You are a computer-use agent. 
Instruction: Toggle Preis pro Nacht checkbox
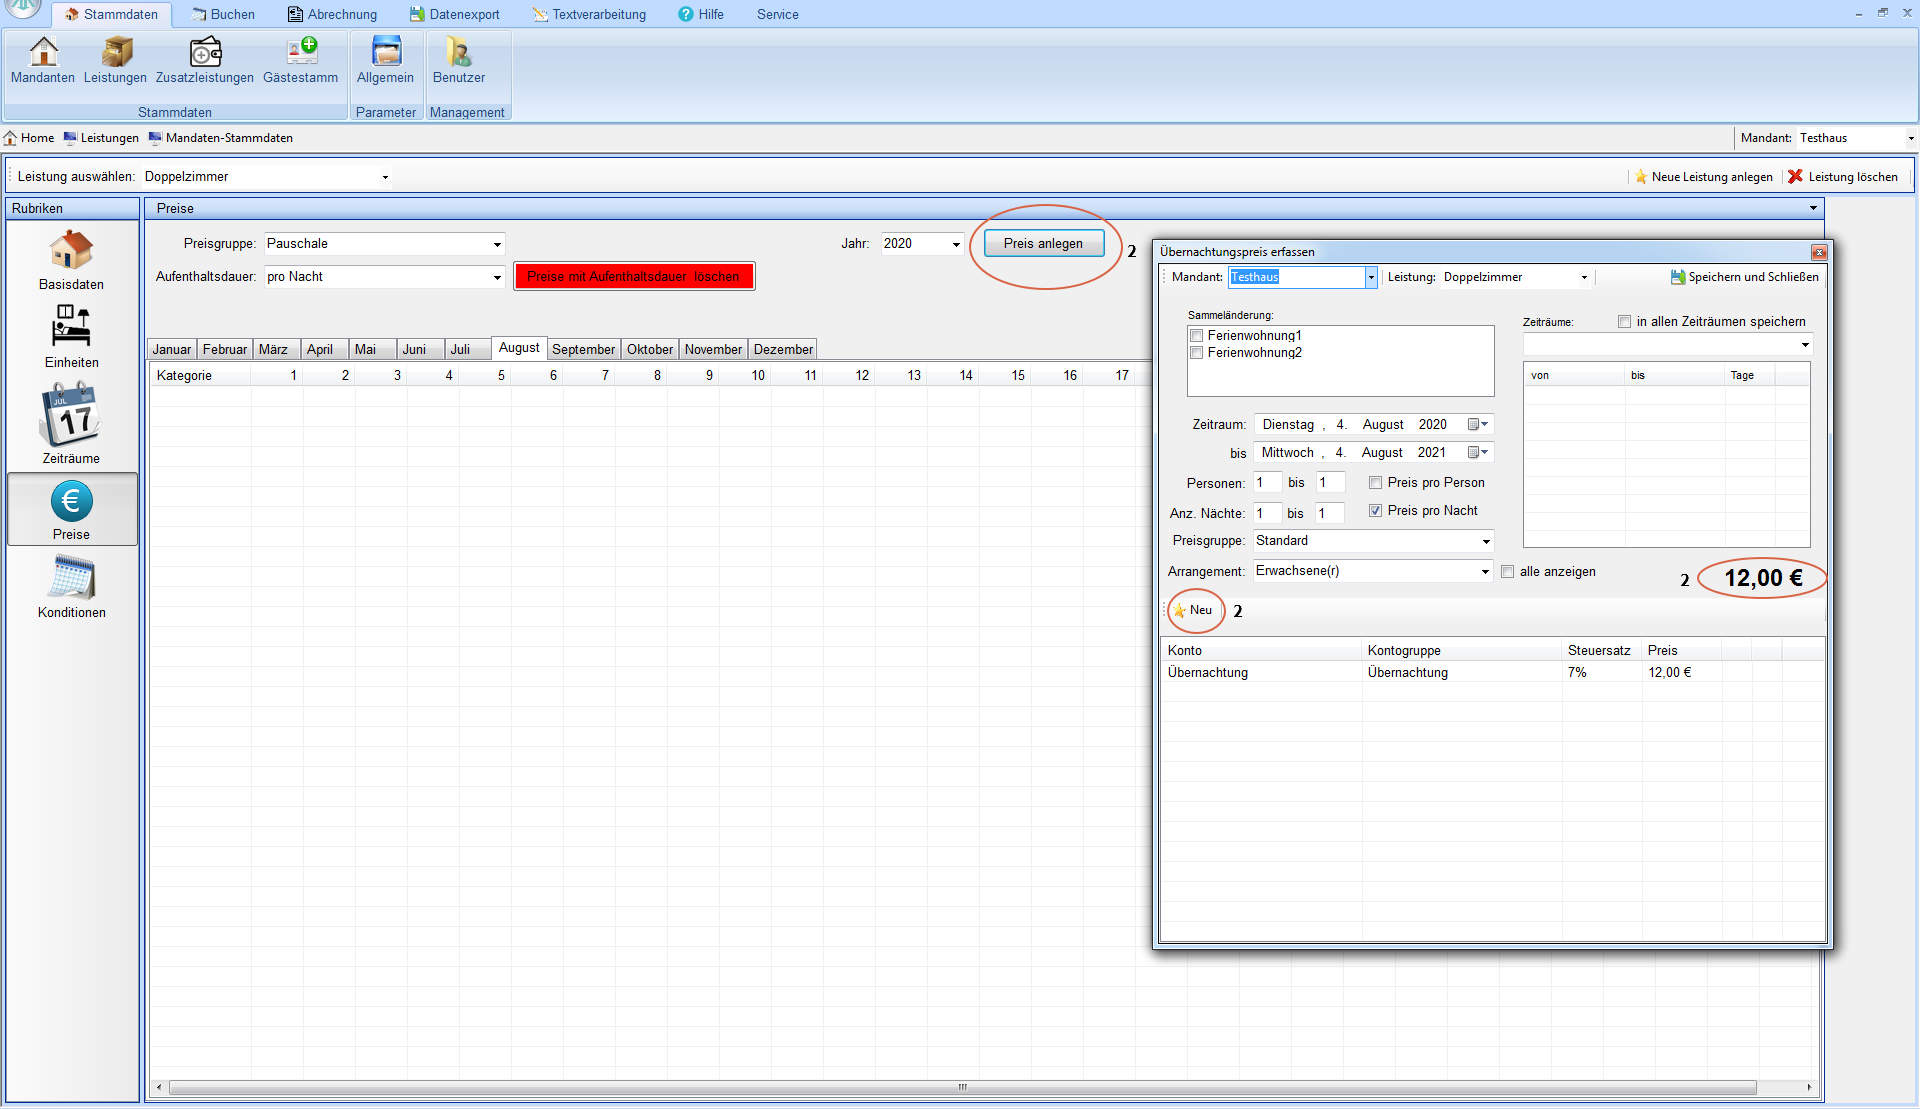coord(1375,511)
